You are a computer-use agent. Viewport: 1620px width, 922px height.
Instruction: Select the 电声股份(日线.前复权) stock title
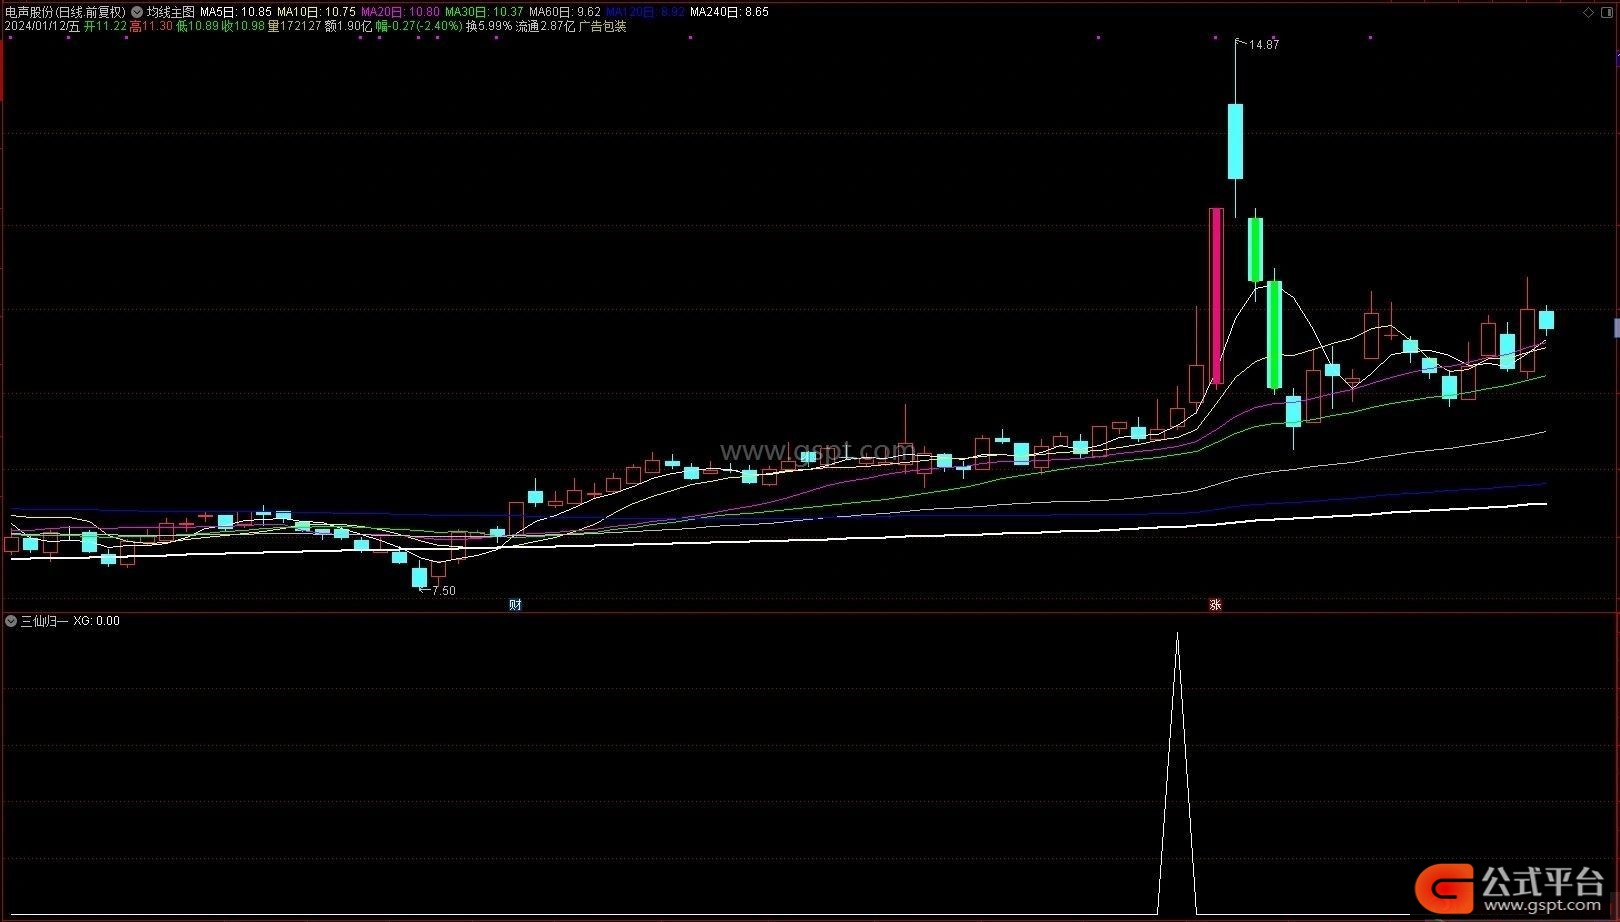click(x=65, y=12)
